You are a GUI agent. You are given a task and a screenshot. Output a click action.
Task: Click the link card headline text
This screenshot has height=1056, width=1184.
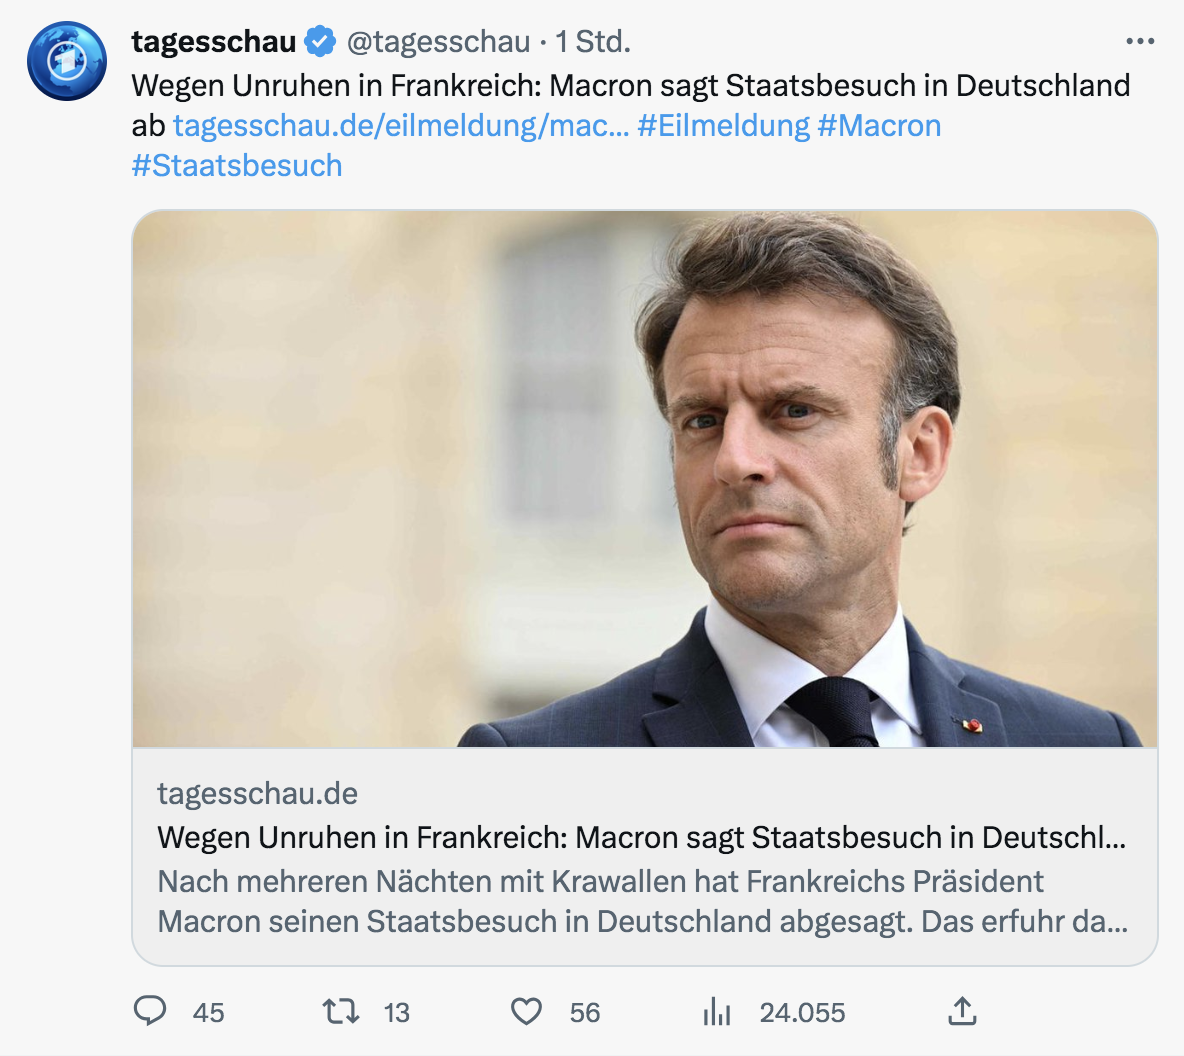click(x=641, y=837)
